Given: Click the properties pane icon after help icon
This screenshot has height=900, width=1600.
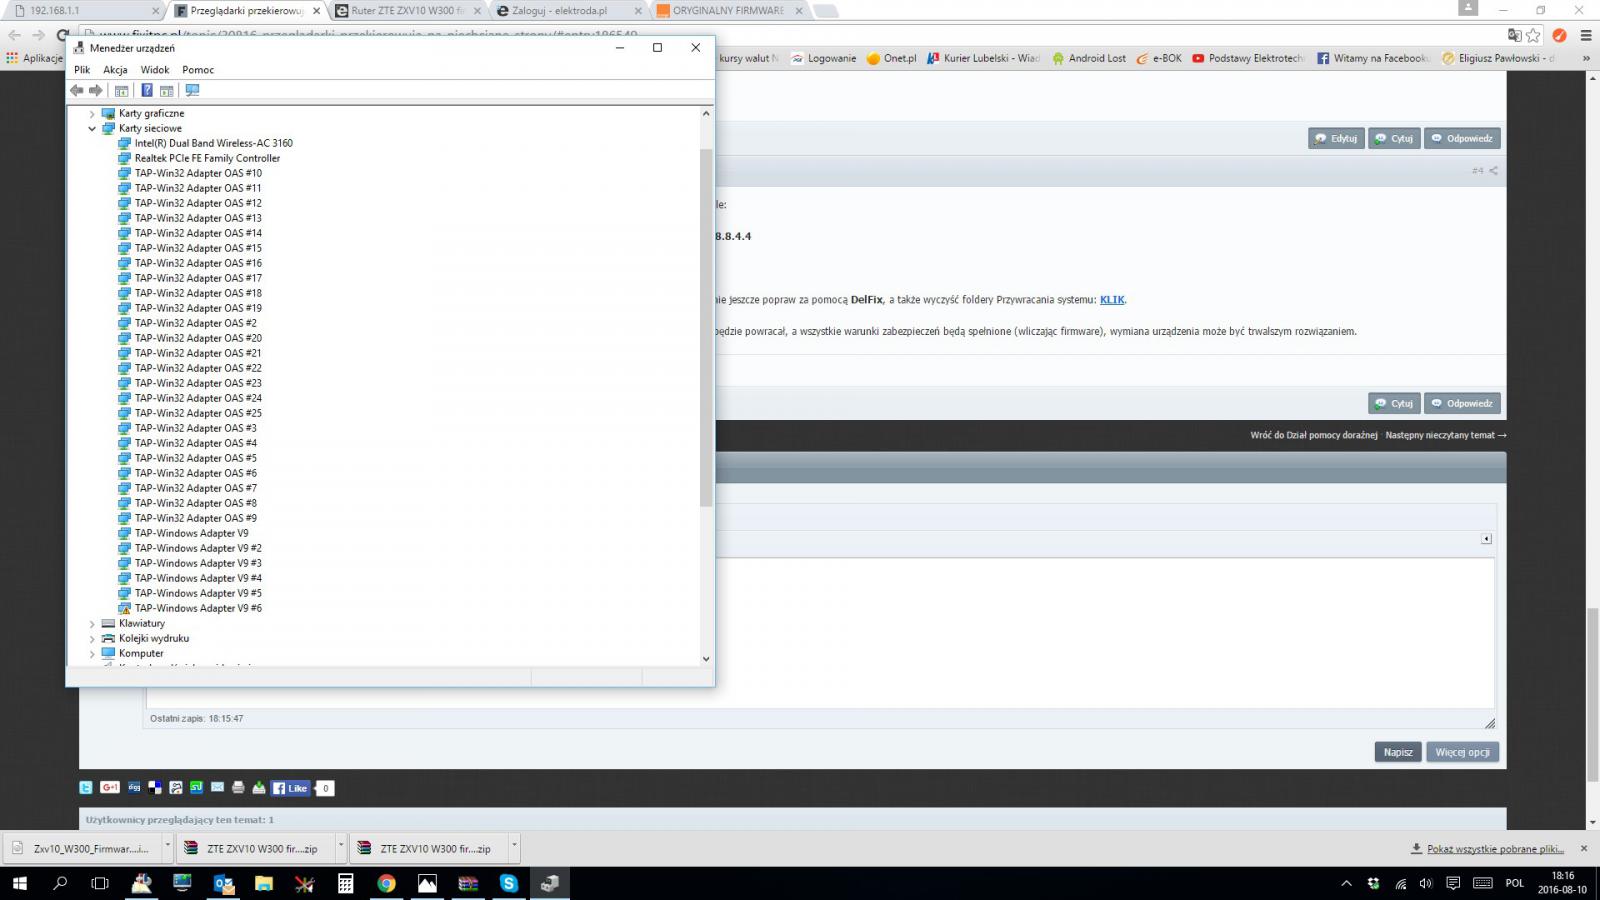Looking at the screenshot, I should 167,90.
